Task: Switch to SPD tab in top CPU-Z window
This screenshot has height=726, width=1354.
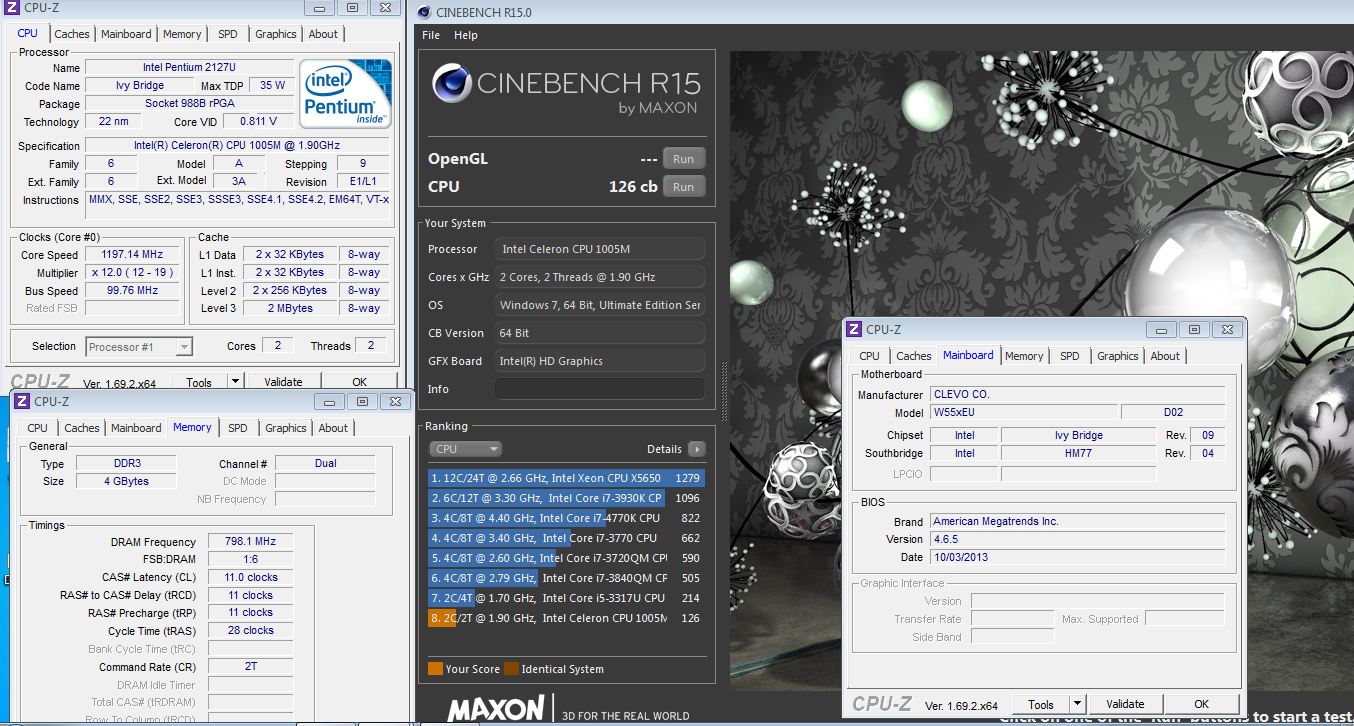Action: [x=228, y=34]
